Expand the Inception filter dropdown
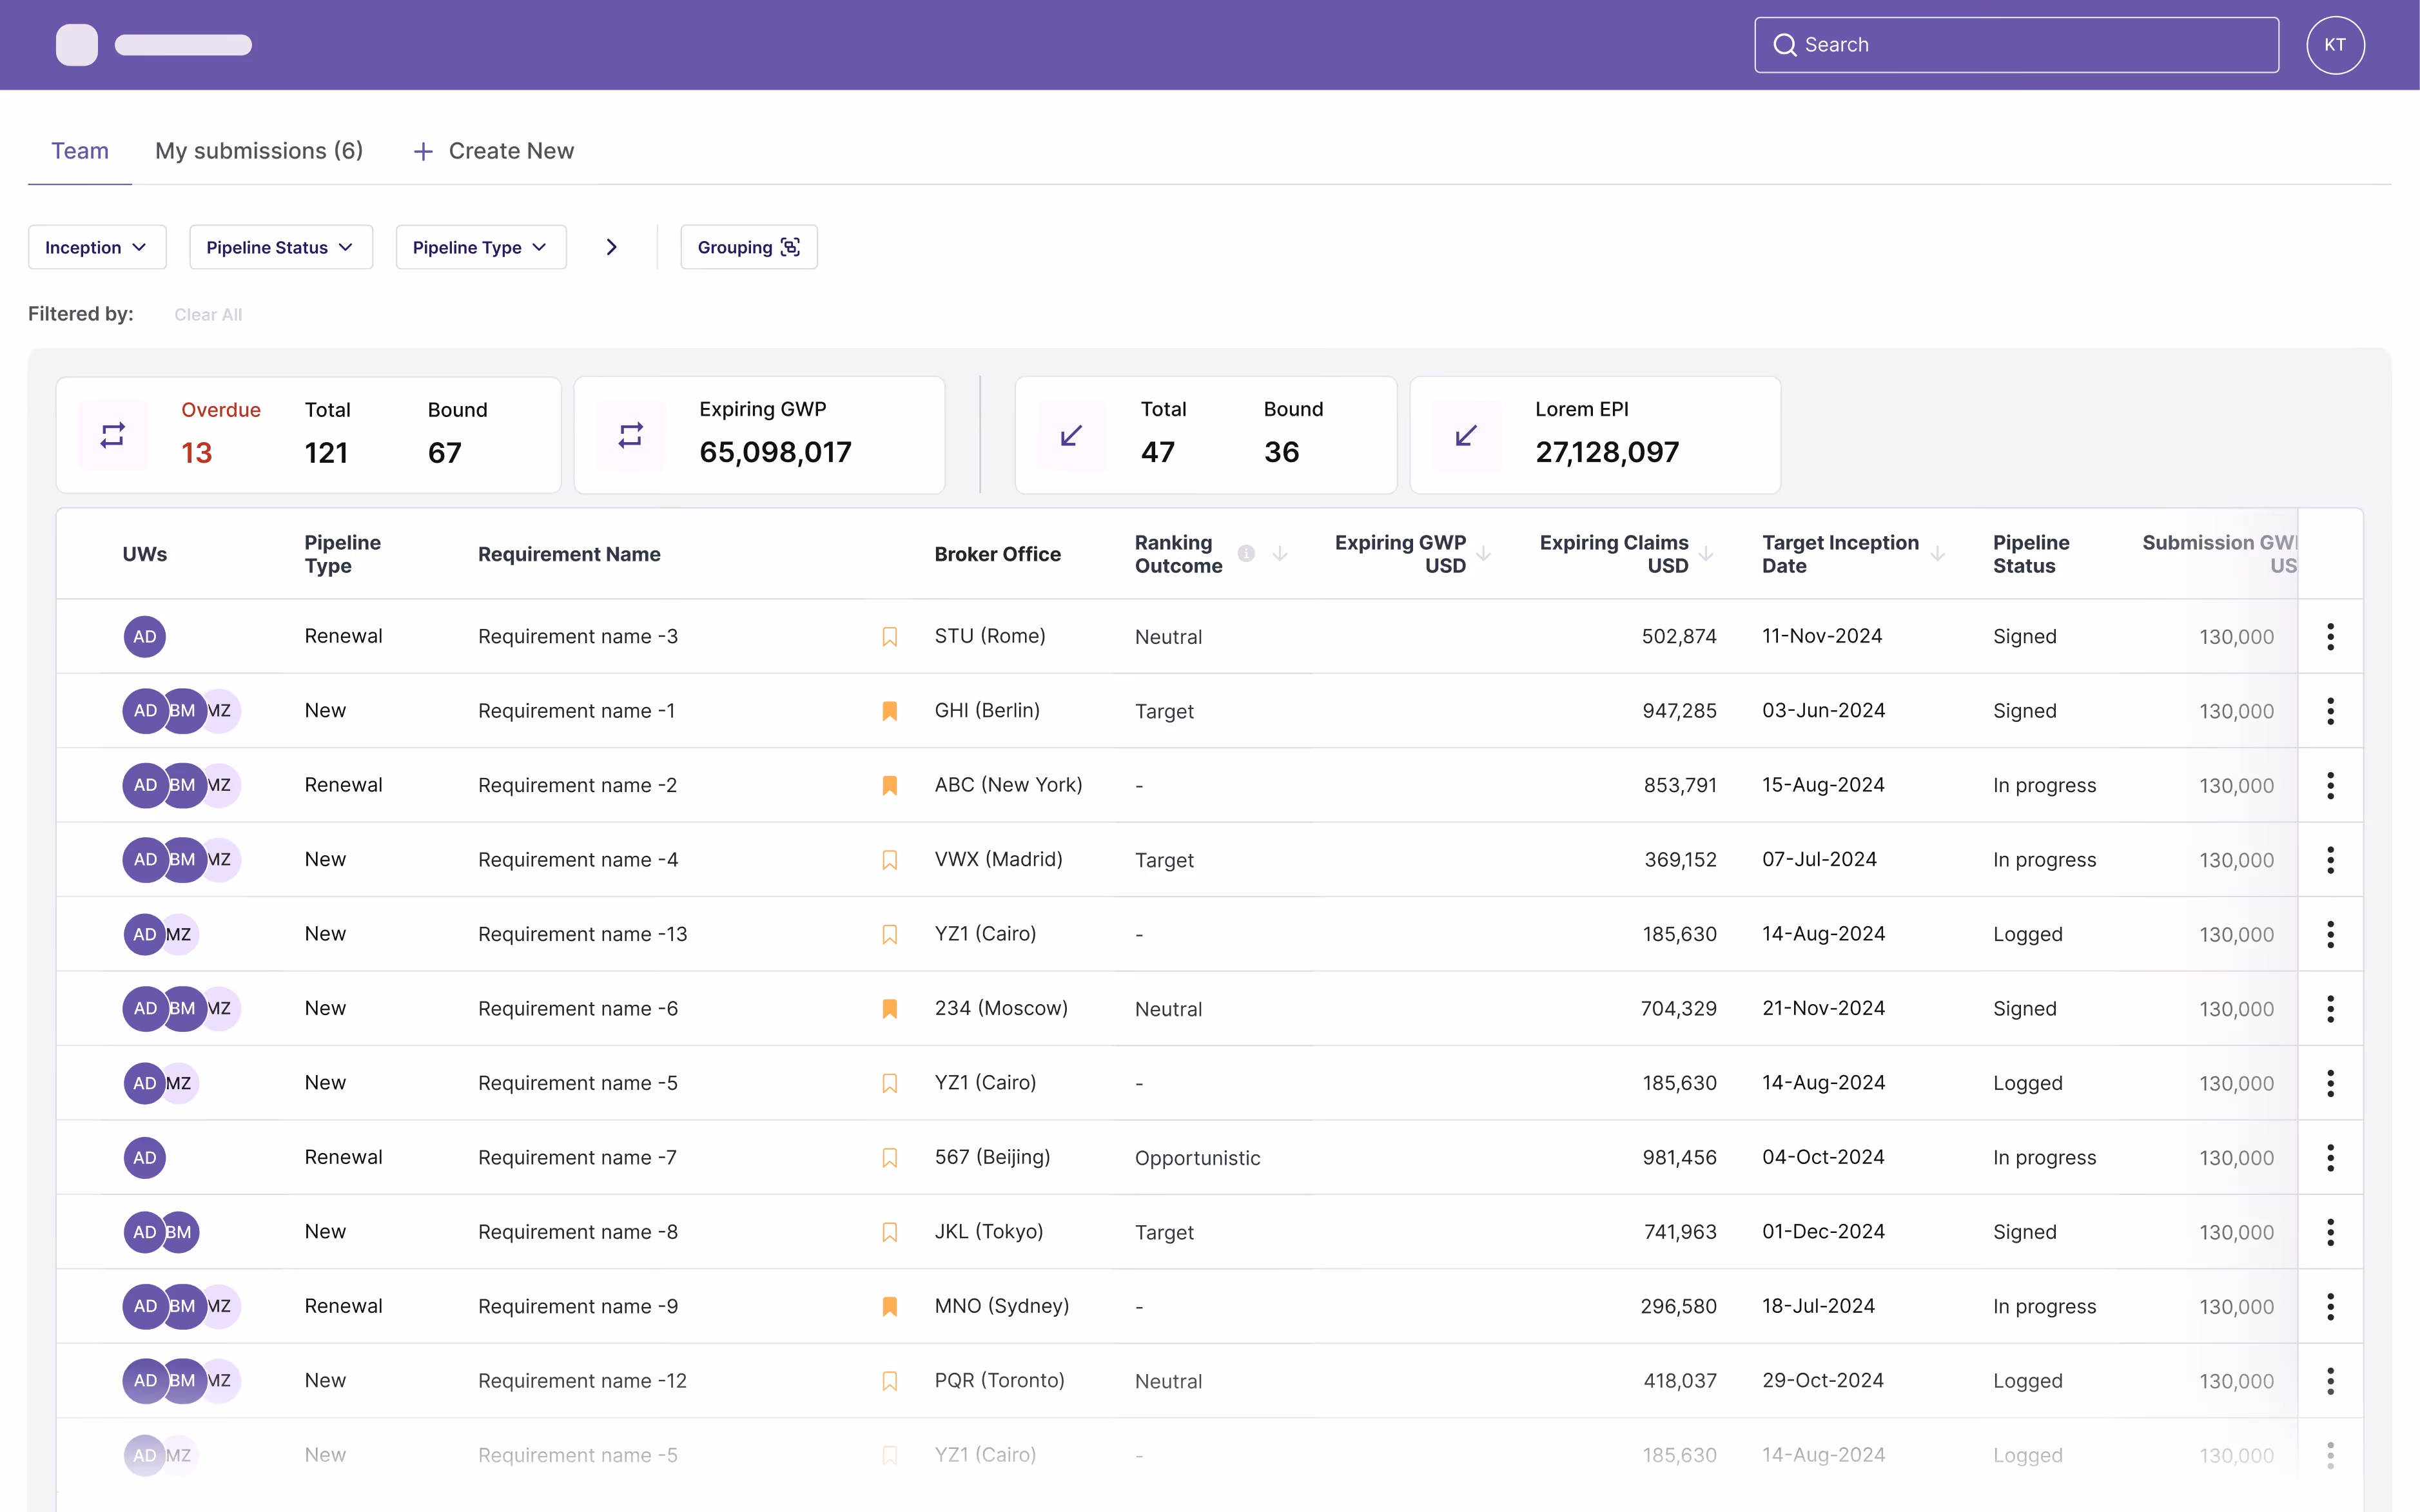 coord(97,247)
